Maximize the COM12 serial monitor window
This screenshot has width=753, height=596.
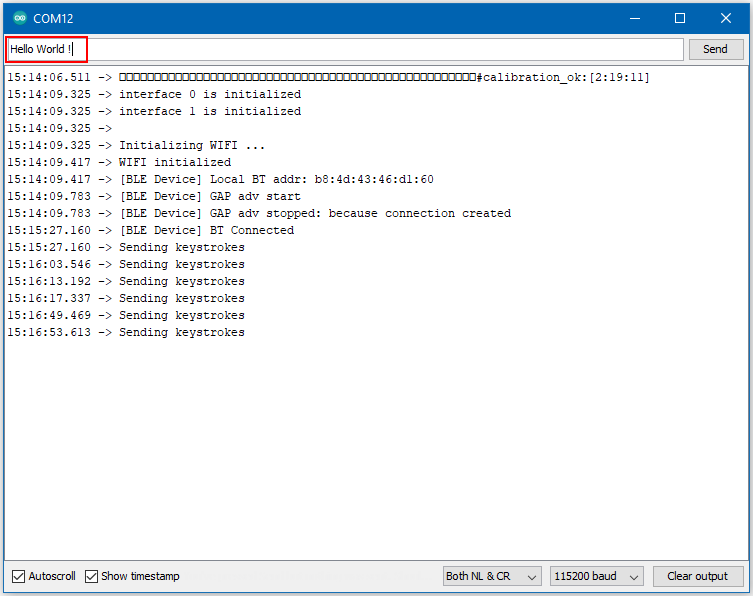click(x=680, y=18)
